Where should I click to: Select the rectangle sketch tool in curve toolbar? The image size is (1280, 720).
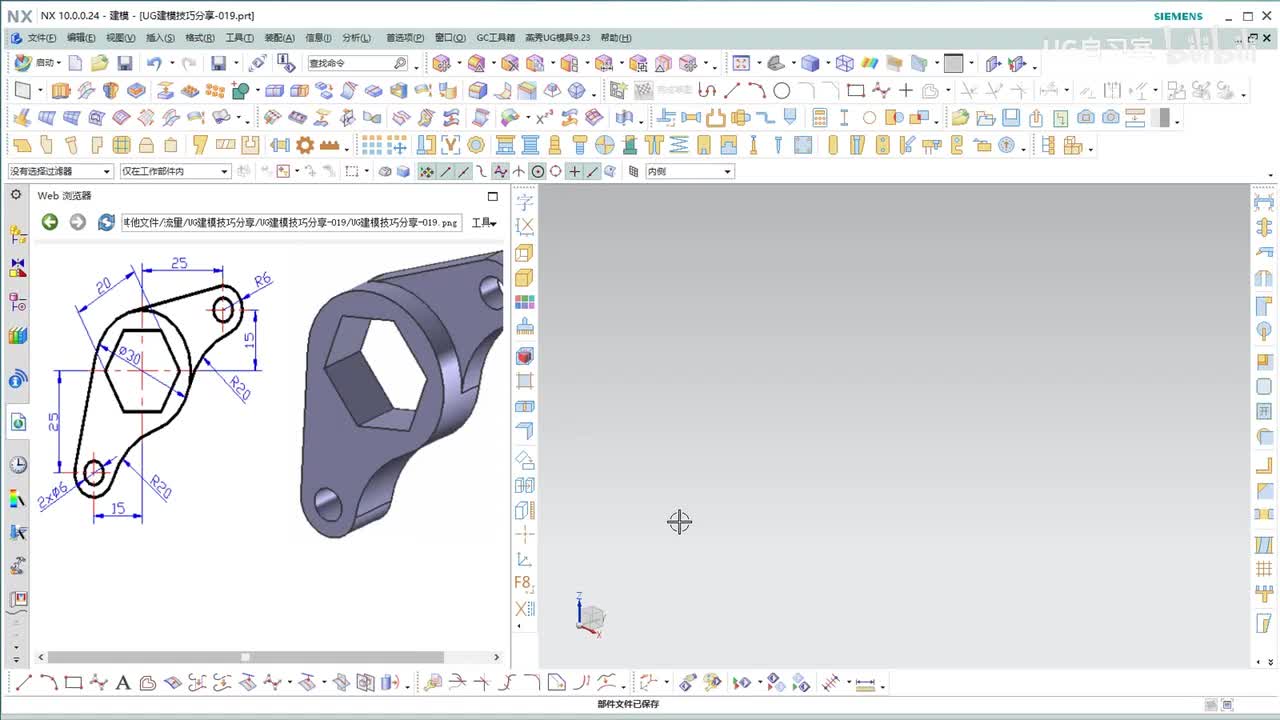pos(856,91)
